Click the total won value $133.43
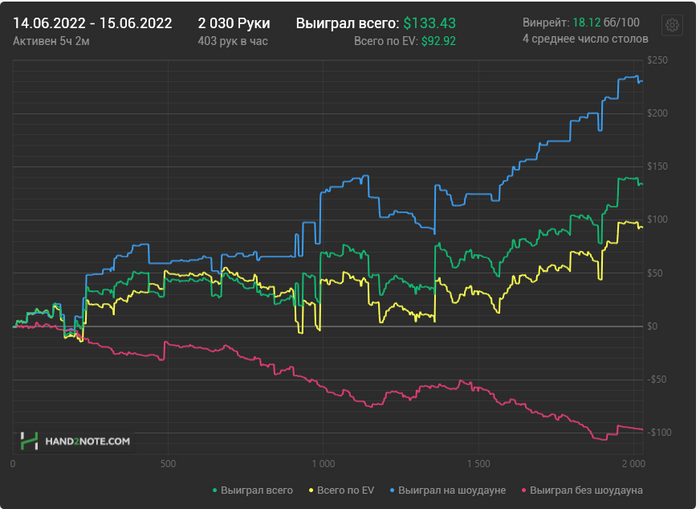The width and height of the screenshot is (700, 509). tap(429, 23)
